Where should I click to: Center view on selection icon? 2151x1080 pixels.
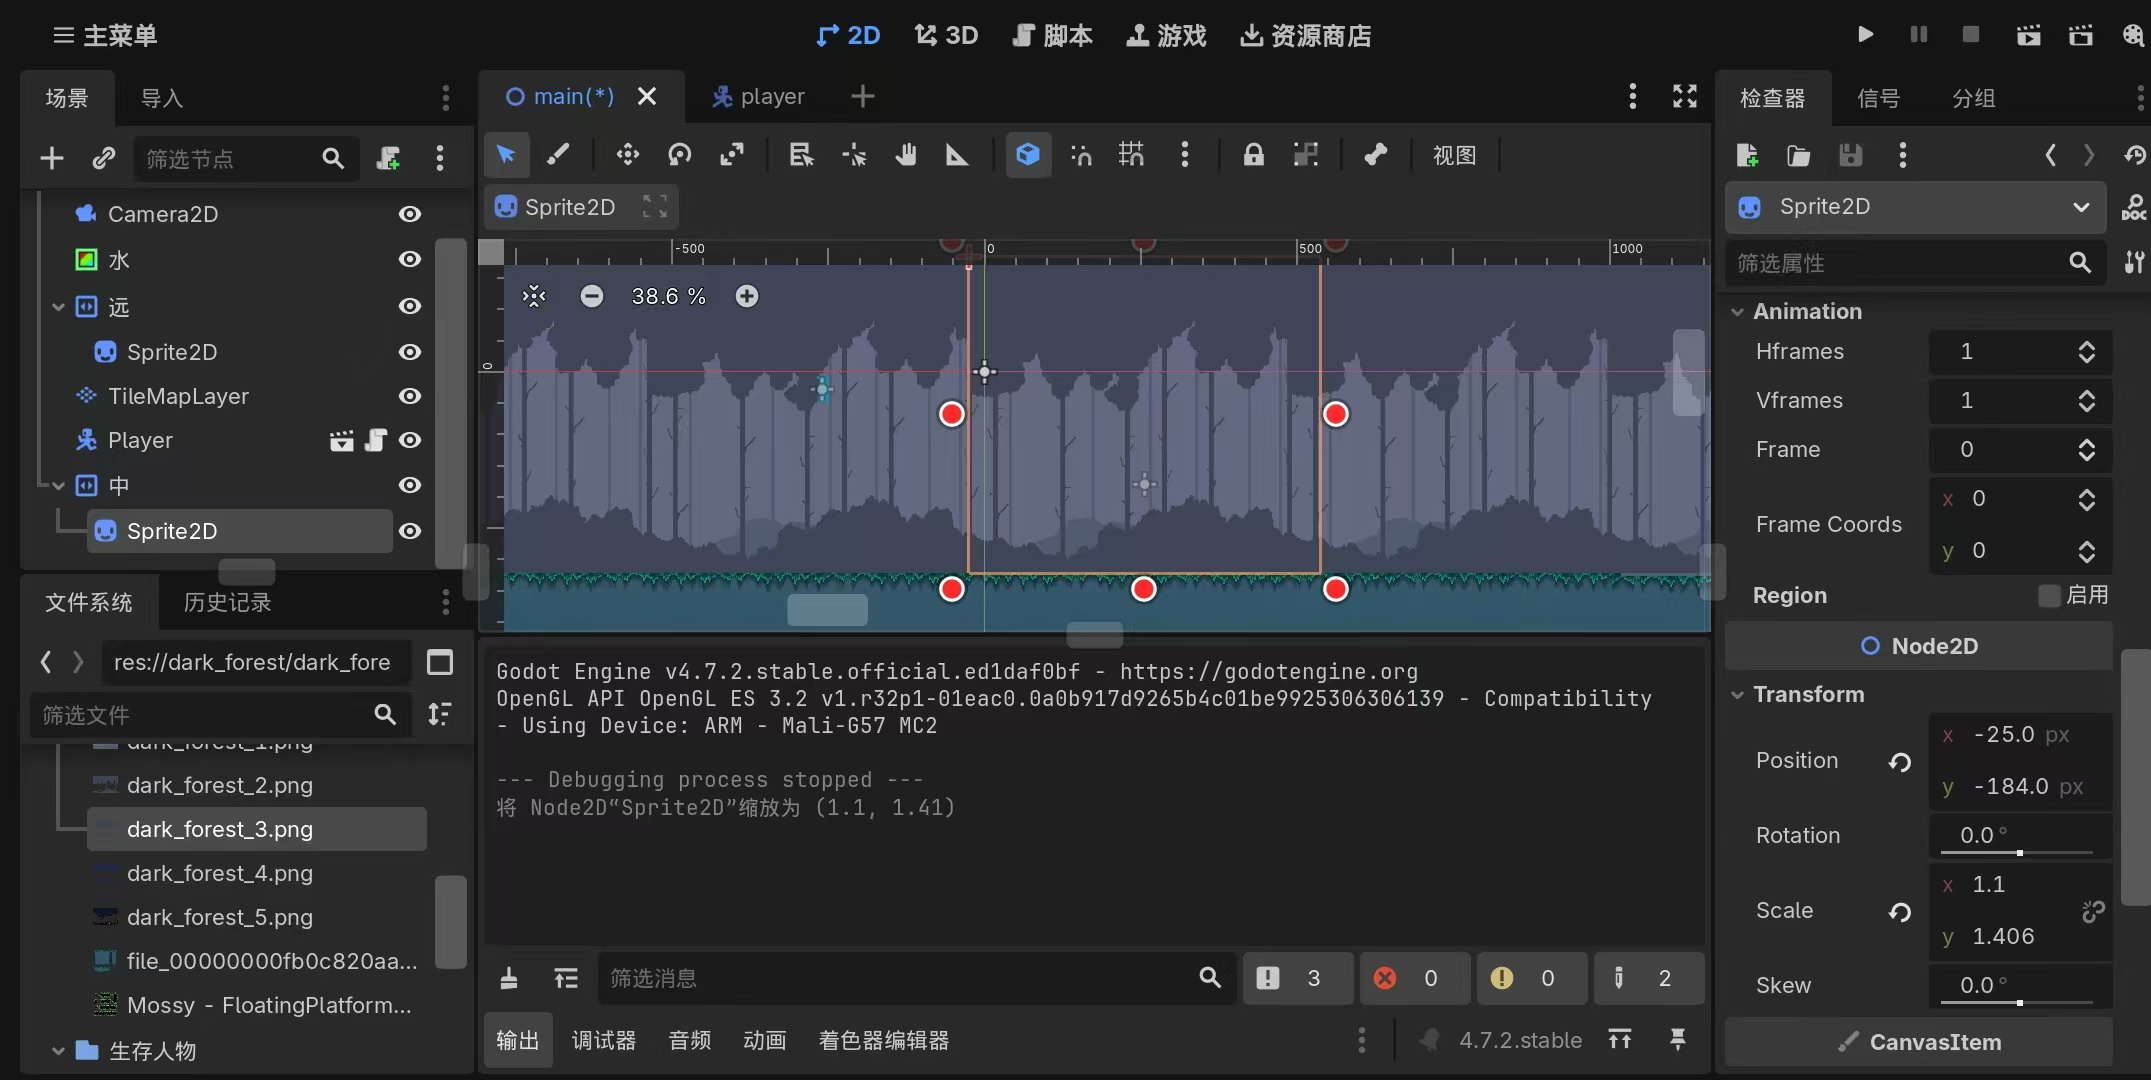534,296
